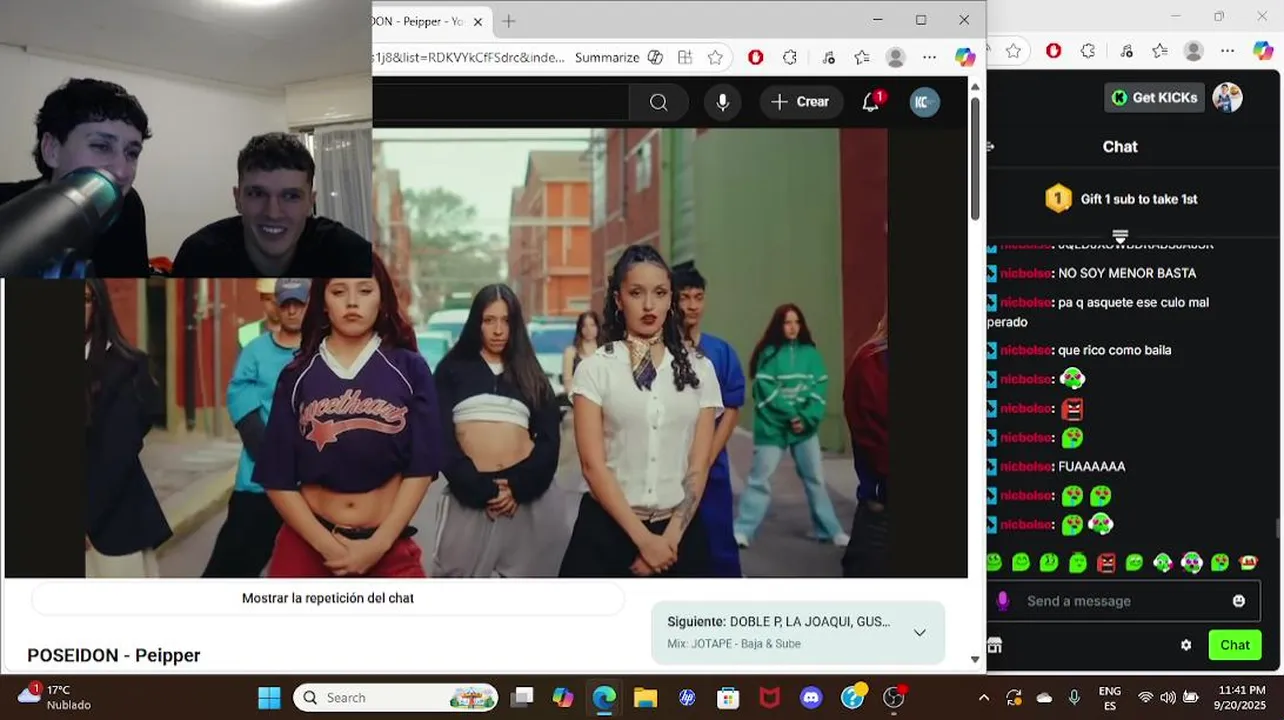Open the Favorites list icon in front browser
The image size is (1284, 720).
(862, 58)
